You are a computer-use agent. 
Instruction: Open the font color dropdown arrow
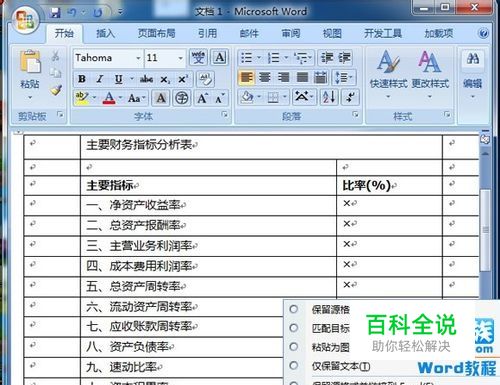[120, 98]
